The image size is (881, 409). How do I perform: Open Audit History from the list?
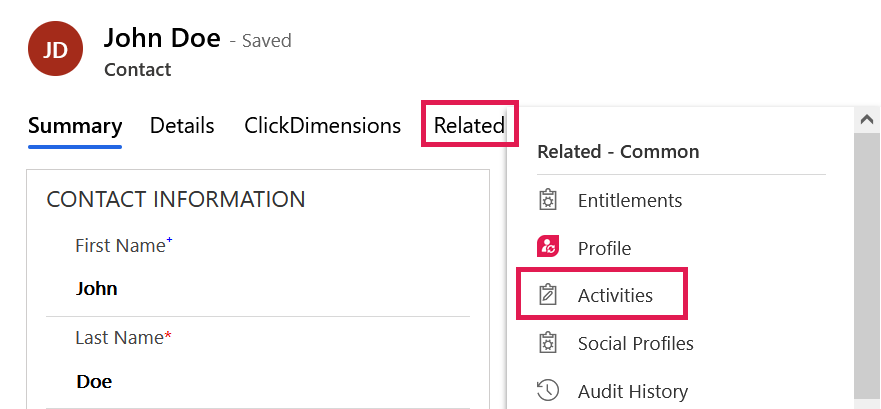632,392
